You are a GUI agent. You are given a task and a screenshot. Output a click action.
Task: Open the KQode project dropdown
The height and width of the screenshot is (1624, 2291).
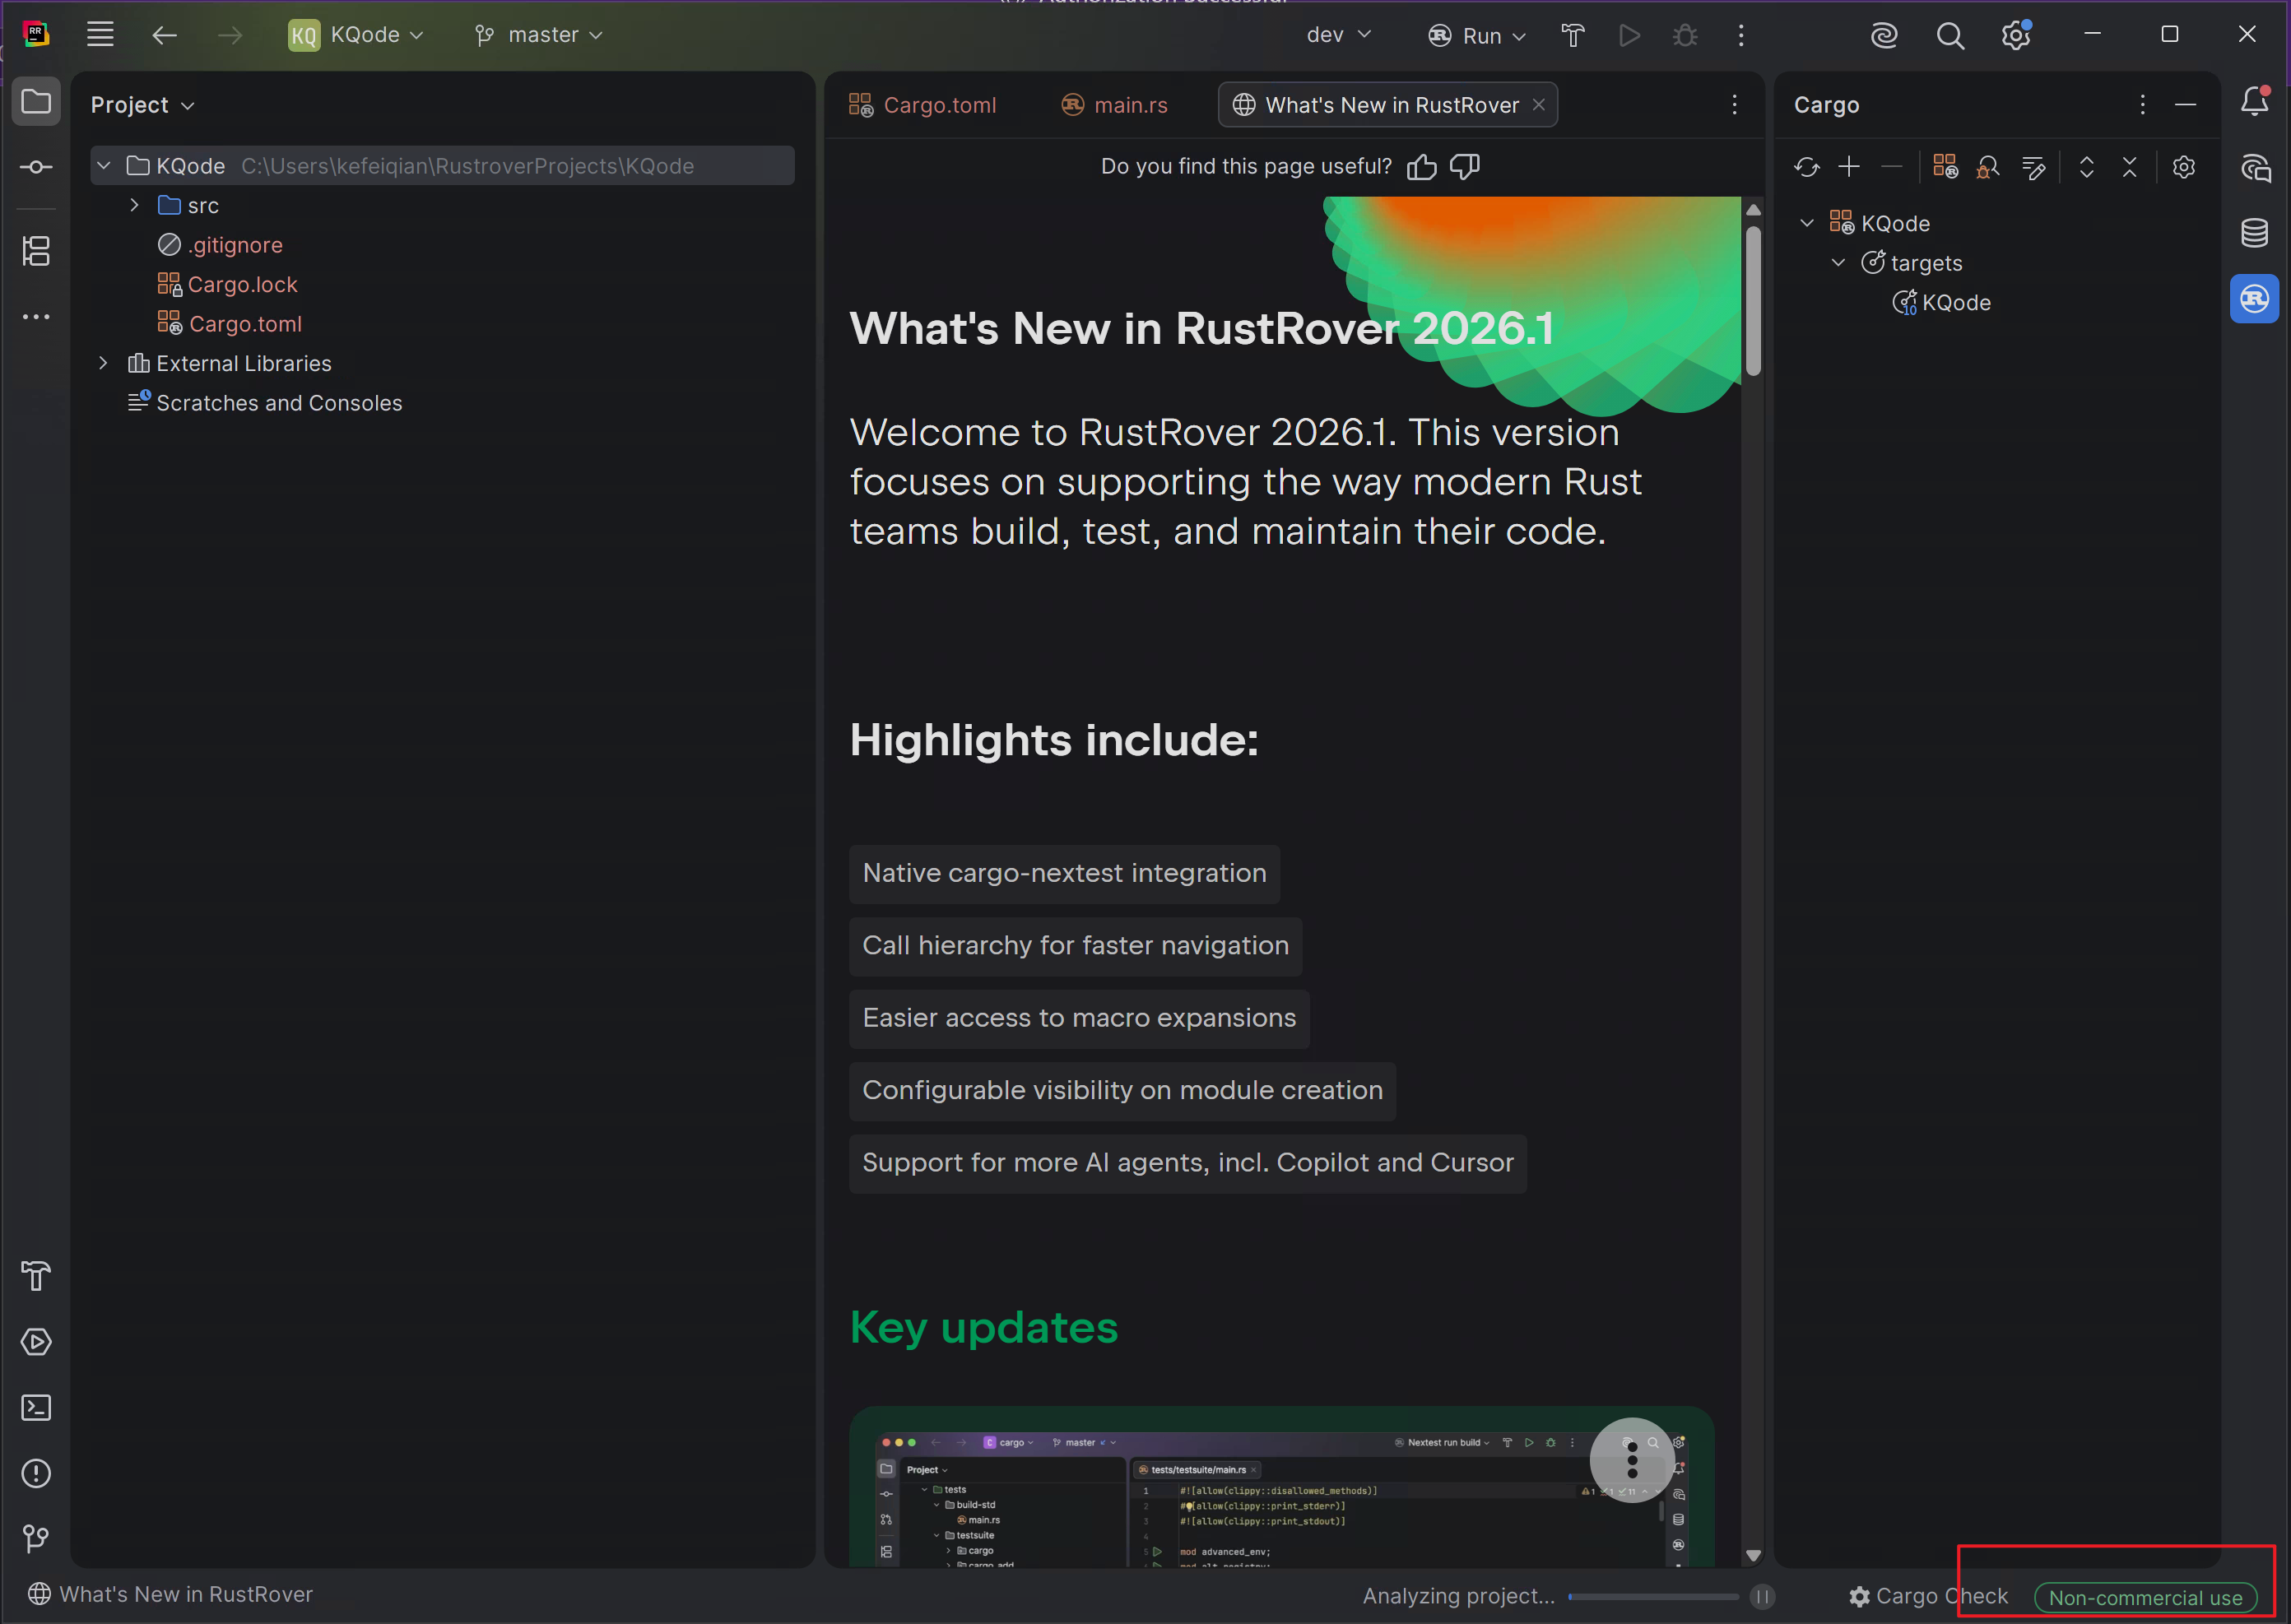357,35
